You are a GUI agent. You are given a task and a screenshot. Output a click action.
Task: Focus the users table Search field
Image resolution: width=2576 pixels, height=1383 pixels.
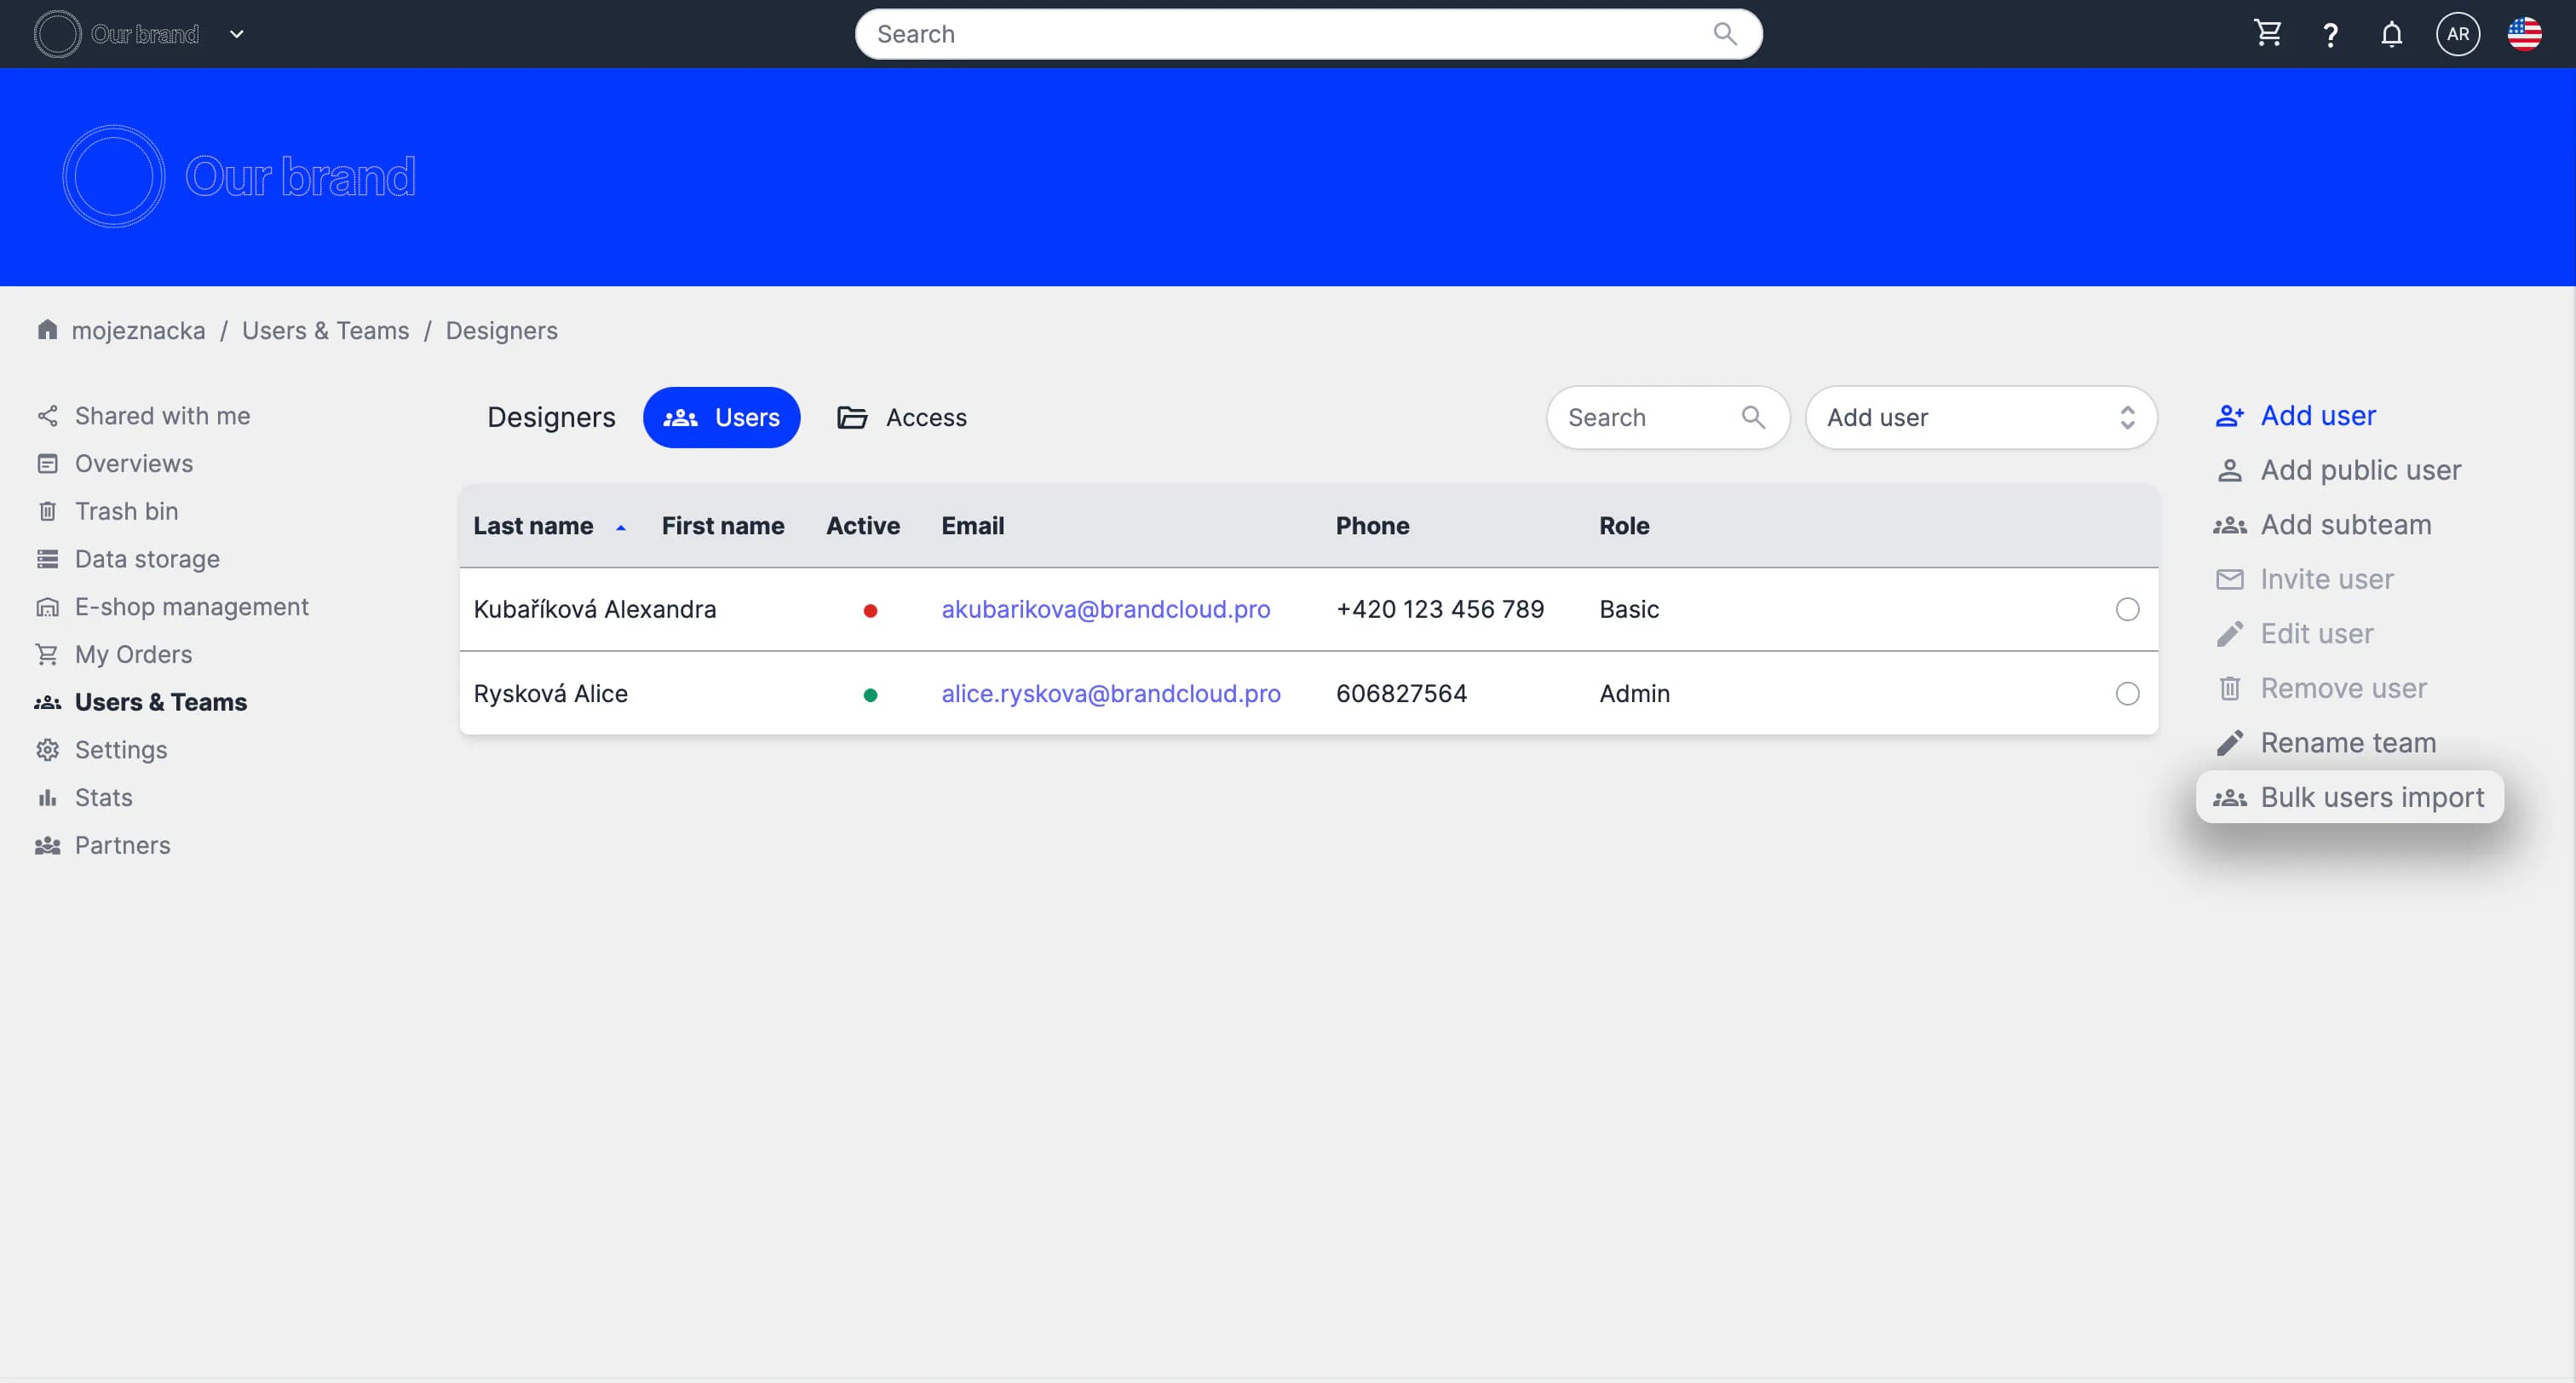pos(1648,417)
